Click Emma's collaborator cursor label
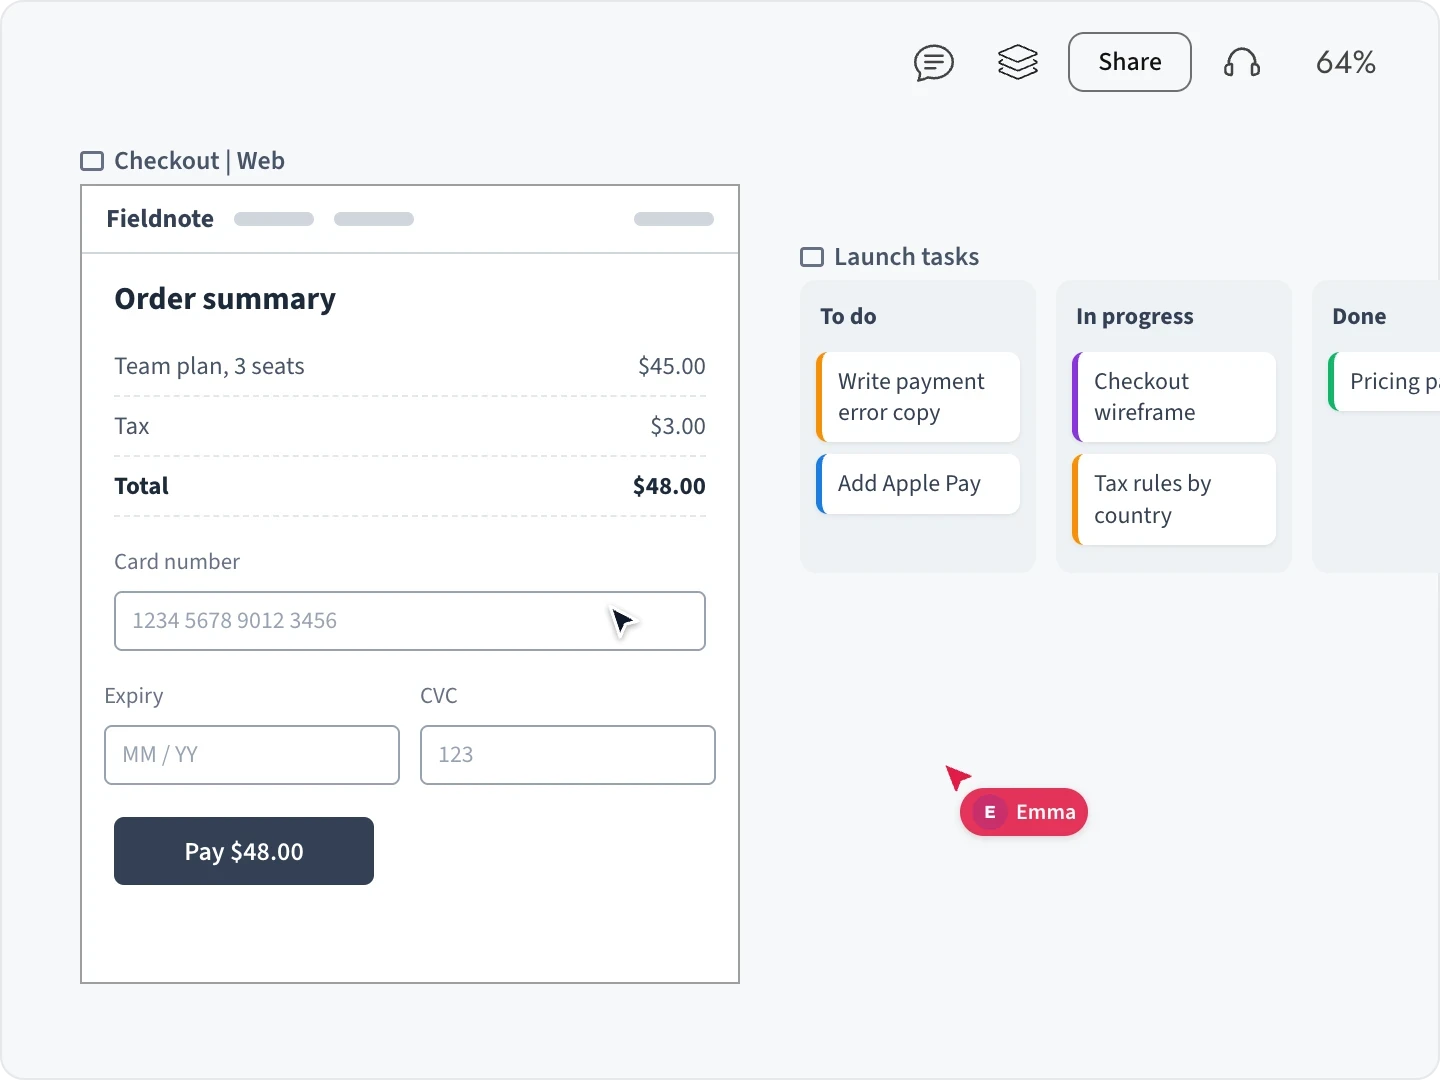 (1024, 812)
